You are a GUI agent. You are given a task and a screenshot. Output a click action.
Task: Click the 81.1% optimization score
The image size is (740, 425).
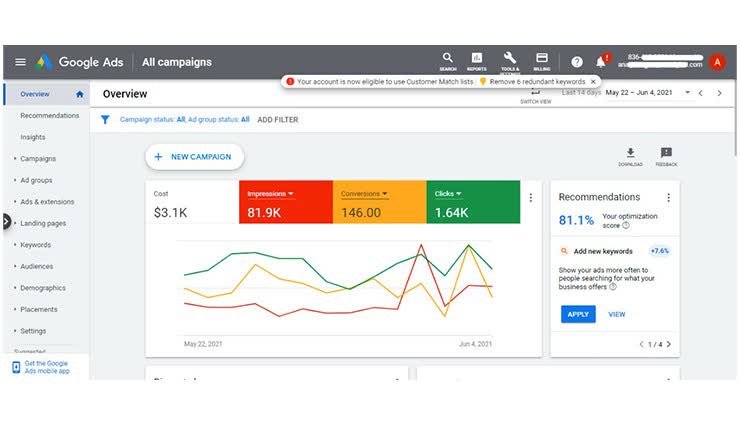click(576, 220)
